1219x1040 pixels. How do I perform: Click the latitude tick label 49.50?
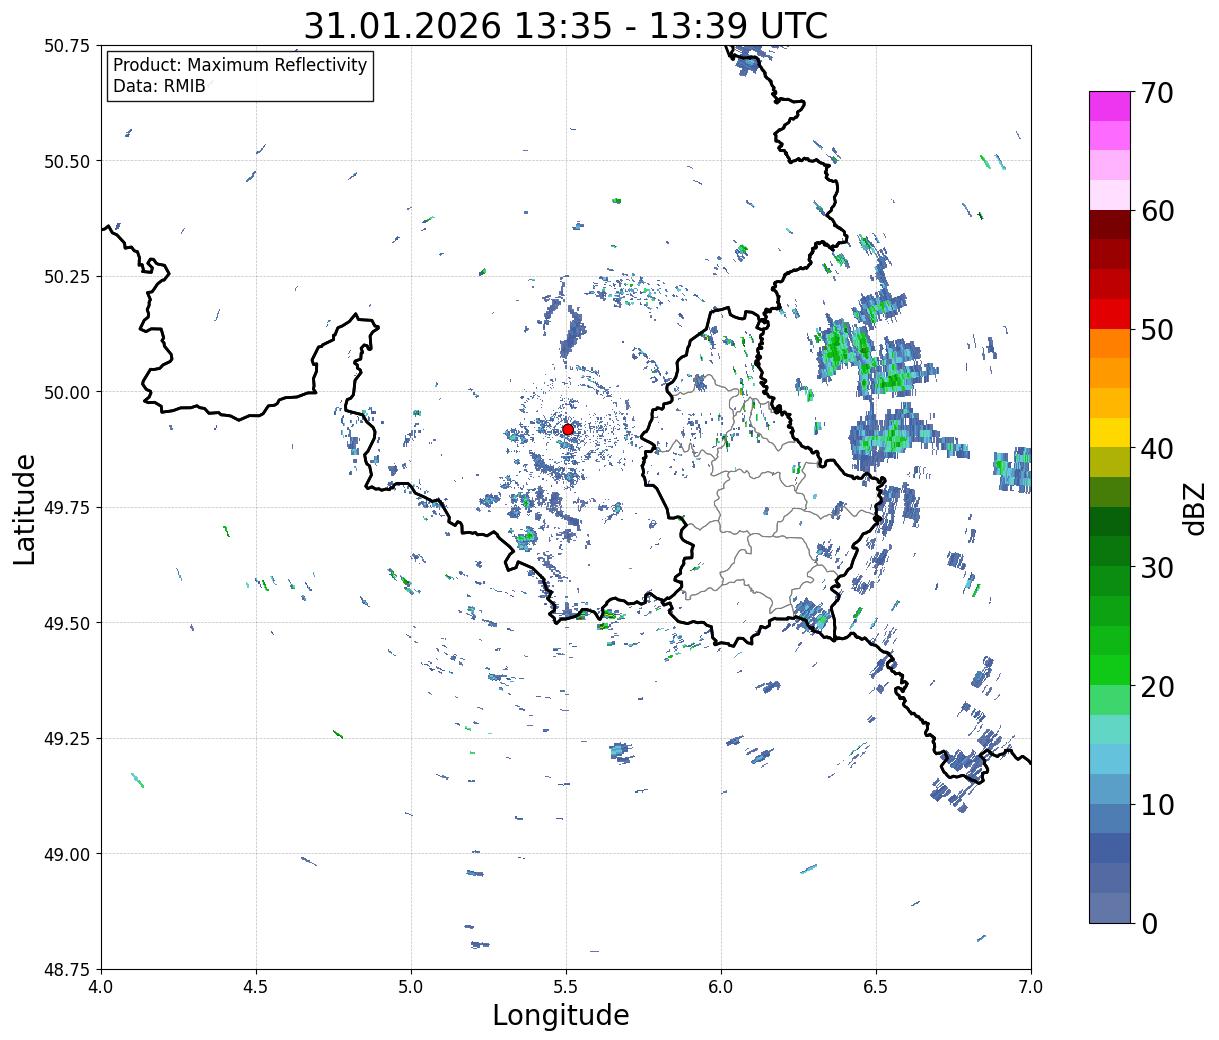[x=68, y=623]
